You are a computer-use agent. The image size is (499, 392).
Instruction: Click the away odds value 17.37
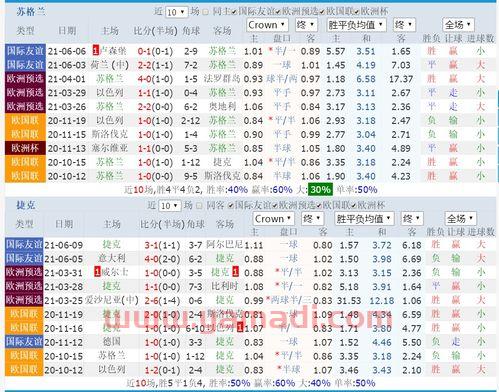coord(401,79)
